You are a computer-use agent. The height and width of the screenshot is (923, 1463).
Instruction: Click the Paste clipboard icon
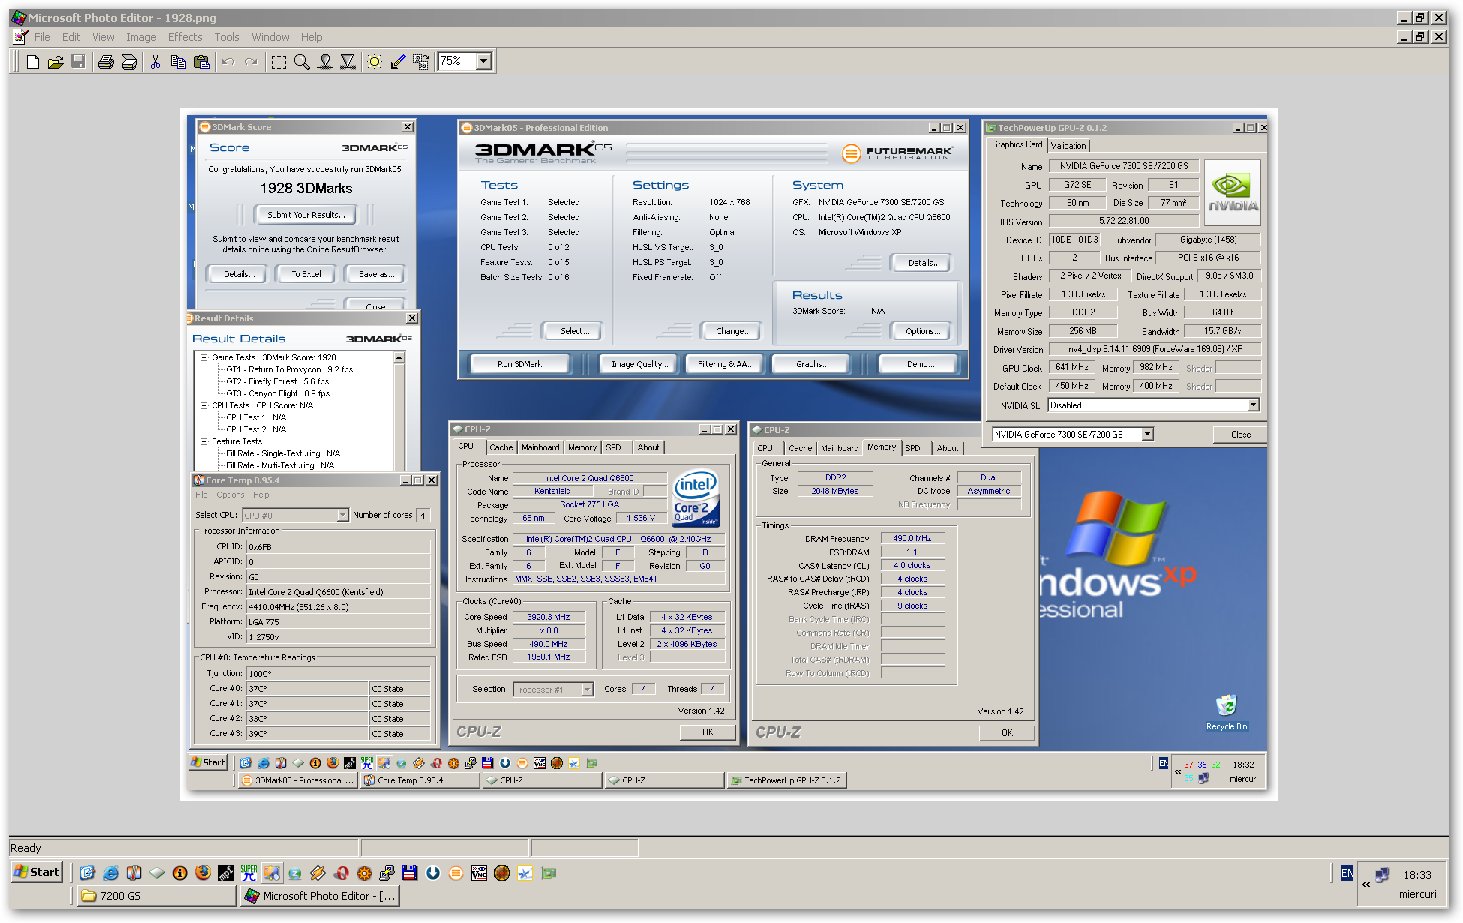pos(201,62)
